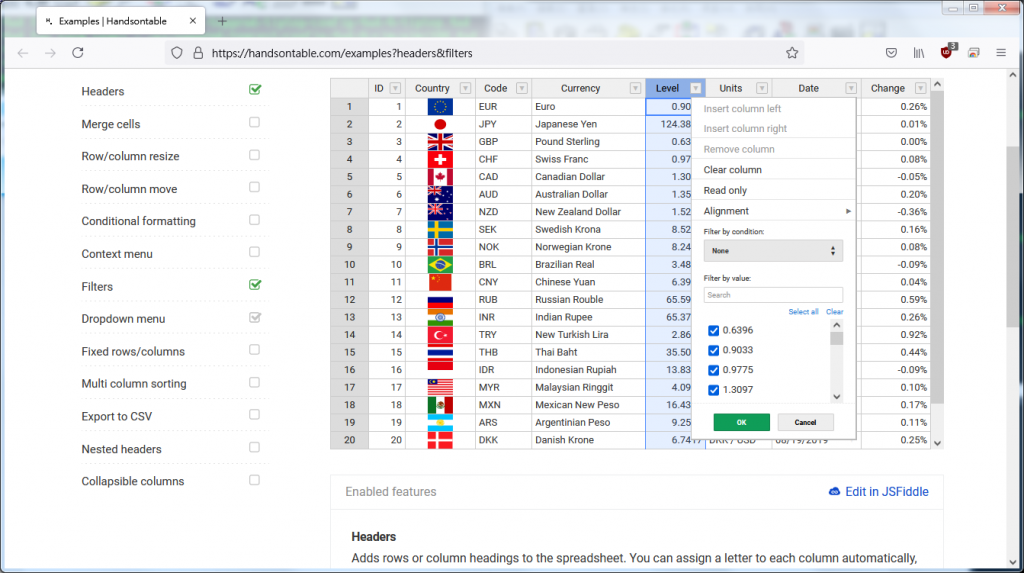Click the Mexico flag
Image resolution: width=1024 pixels, height=573 pixels.
pos(440,405)
